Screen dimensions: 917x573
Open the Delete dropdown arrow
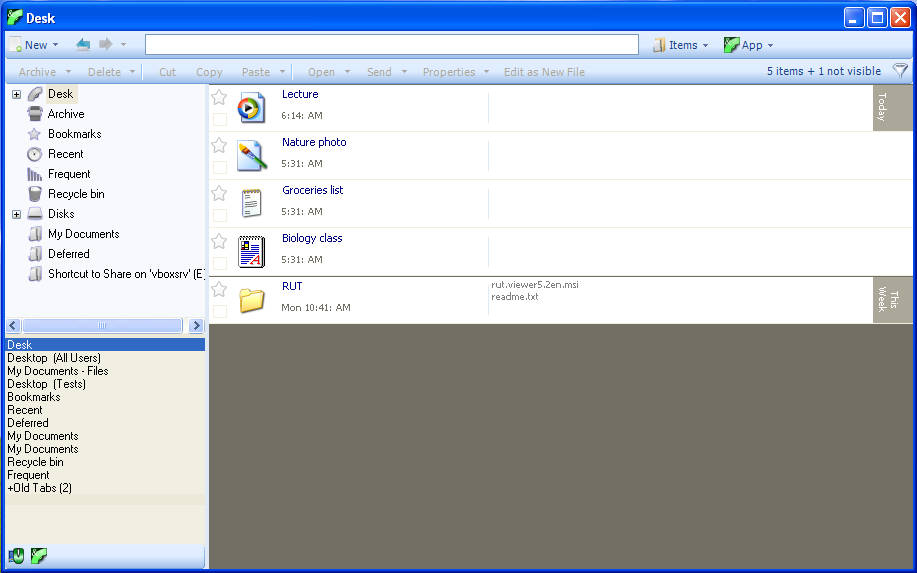(132, 72)
